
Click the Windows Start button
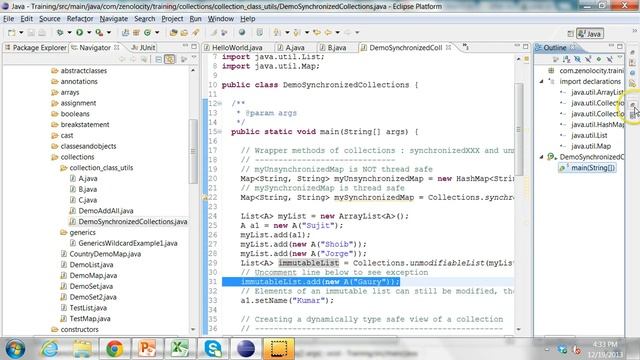pyautogui.click(x=15, y=349)
